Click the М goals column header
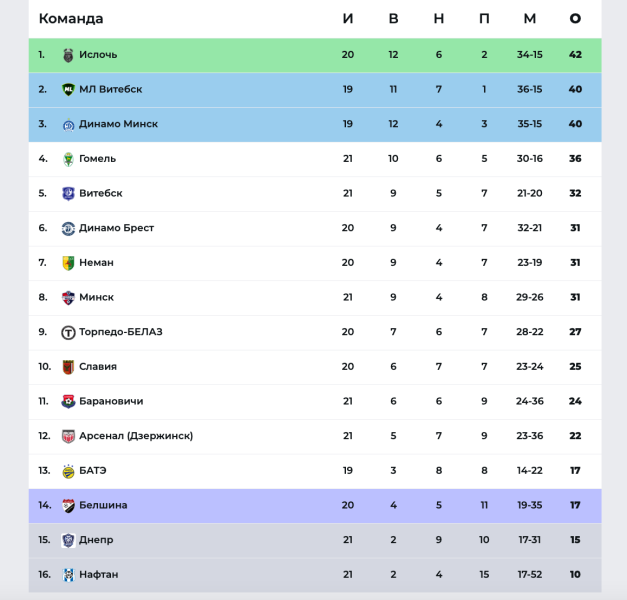 click(x=530, y=18)
